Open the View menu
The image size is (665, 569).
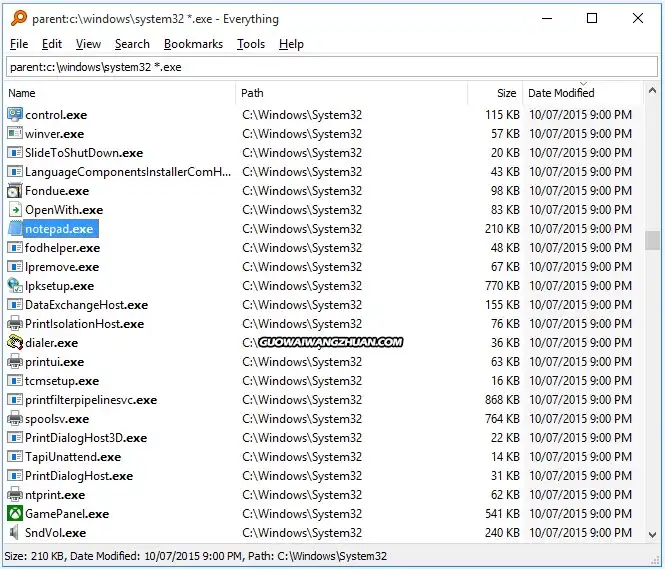click(x=88, y=44)
